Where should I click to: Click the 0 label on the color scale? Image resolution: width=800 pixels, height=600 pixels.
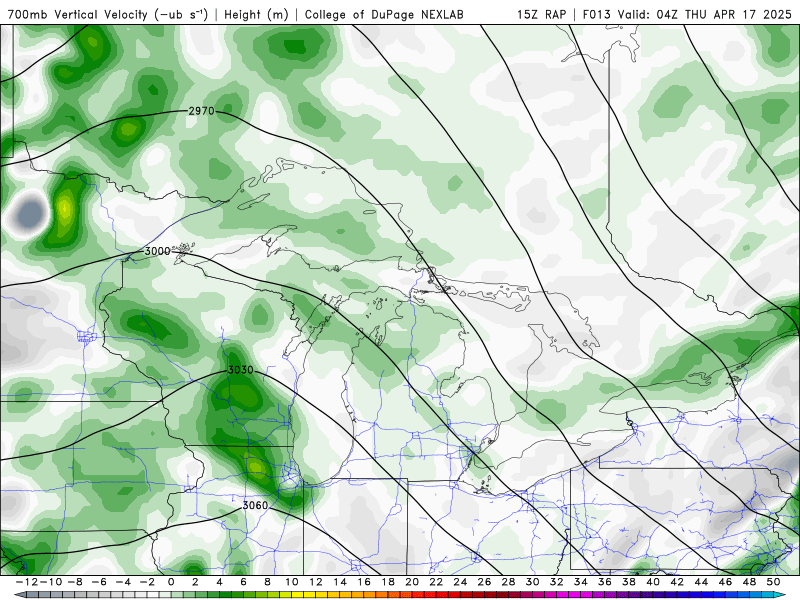[x=171, y=582]
